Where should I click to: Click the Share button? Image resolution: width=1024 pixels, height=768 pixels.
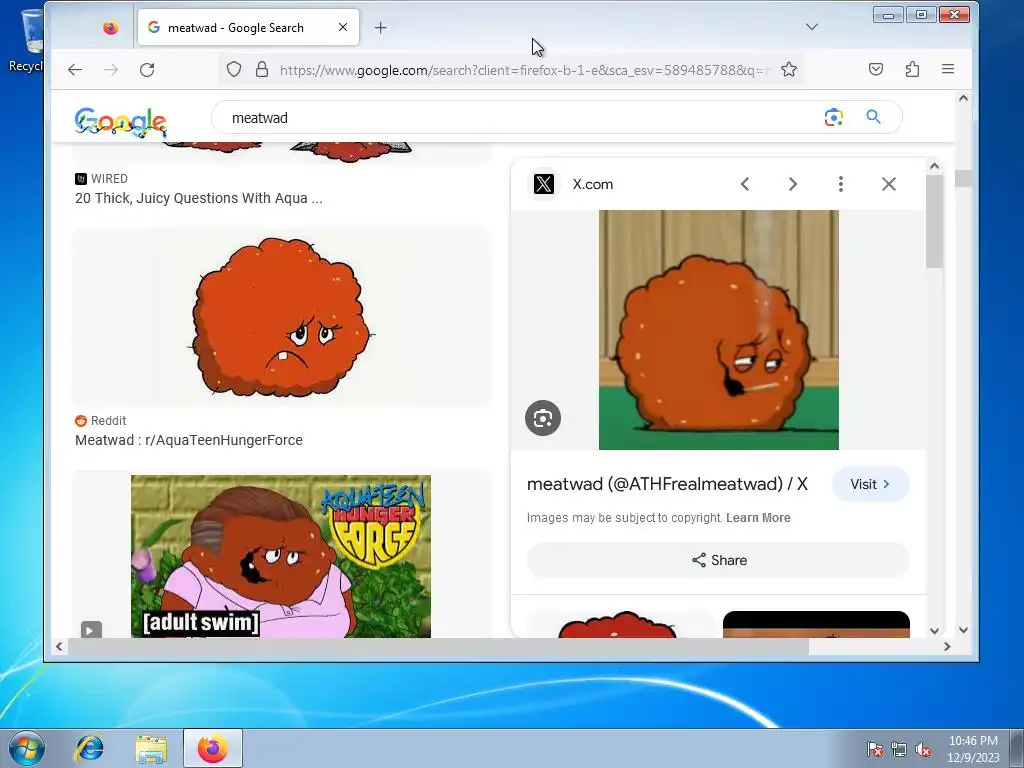718,560
